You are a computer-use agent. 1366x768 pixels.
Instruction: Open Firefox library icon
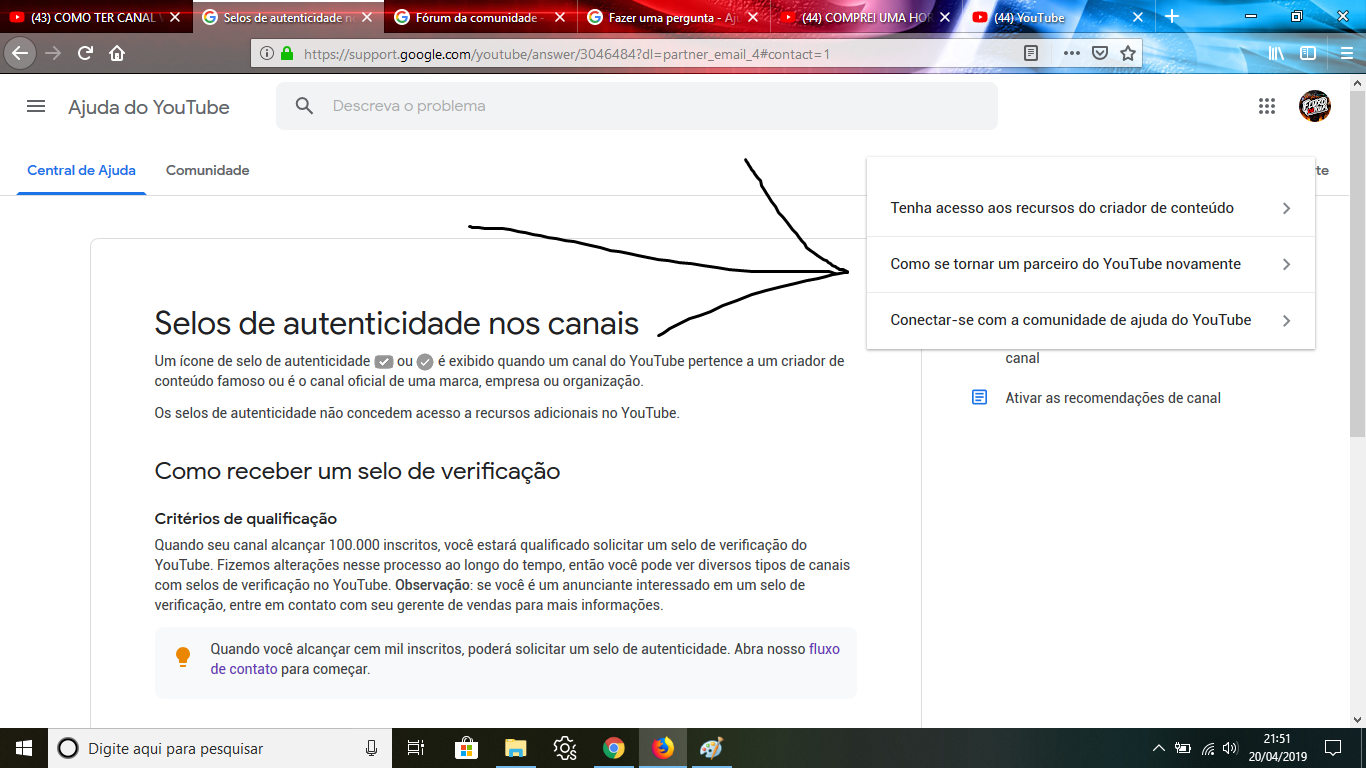[x=1276, y=54]
